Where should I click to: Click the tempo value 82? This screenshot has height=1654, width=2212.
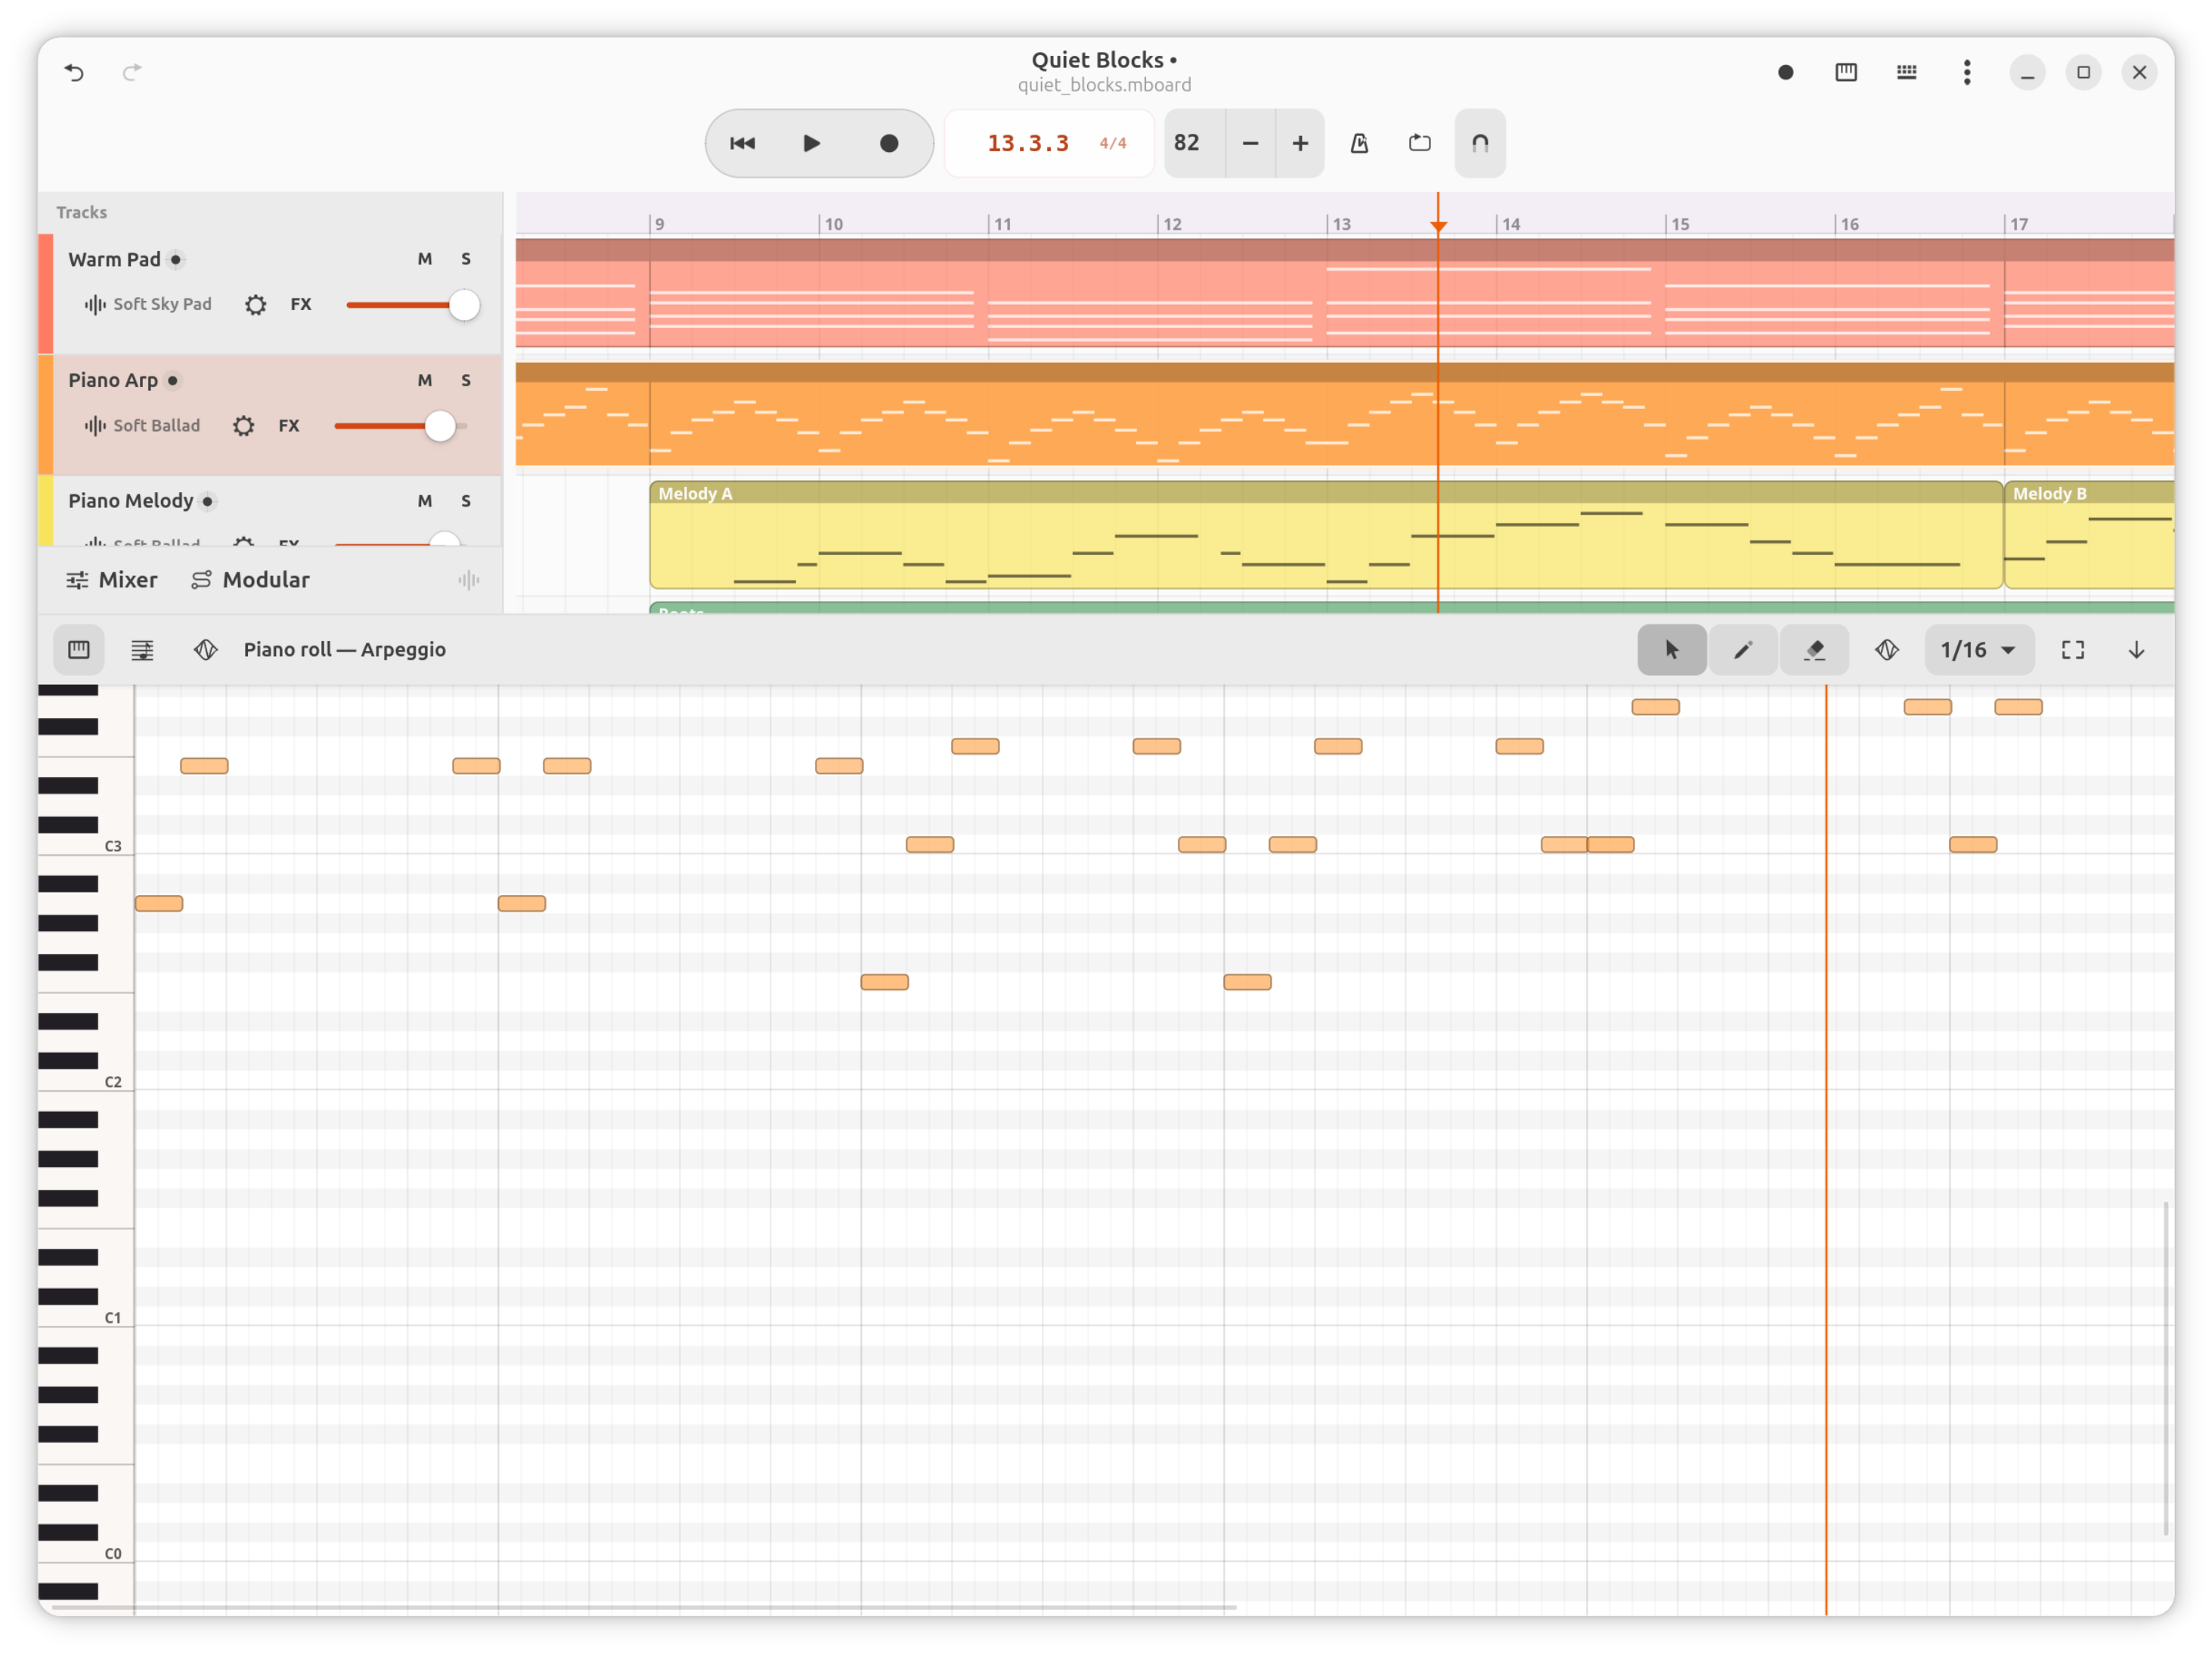point(1187,143)
